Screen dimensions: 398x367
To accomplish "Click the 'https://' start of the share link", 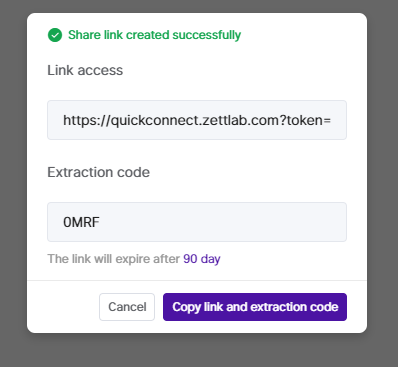I will (x=87, y=120).
